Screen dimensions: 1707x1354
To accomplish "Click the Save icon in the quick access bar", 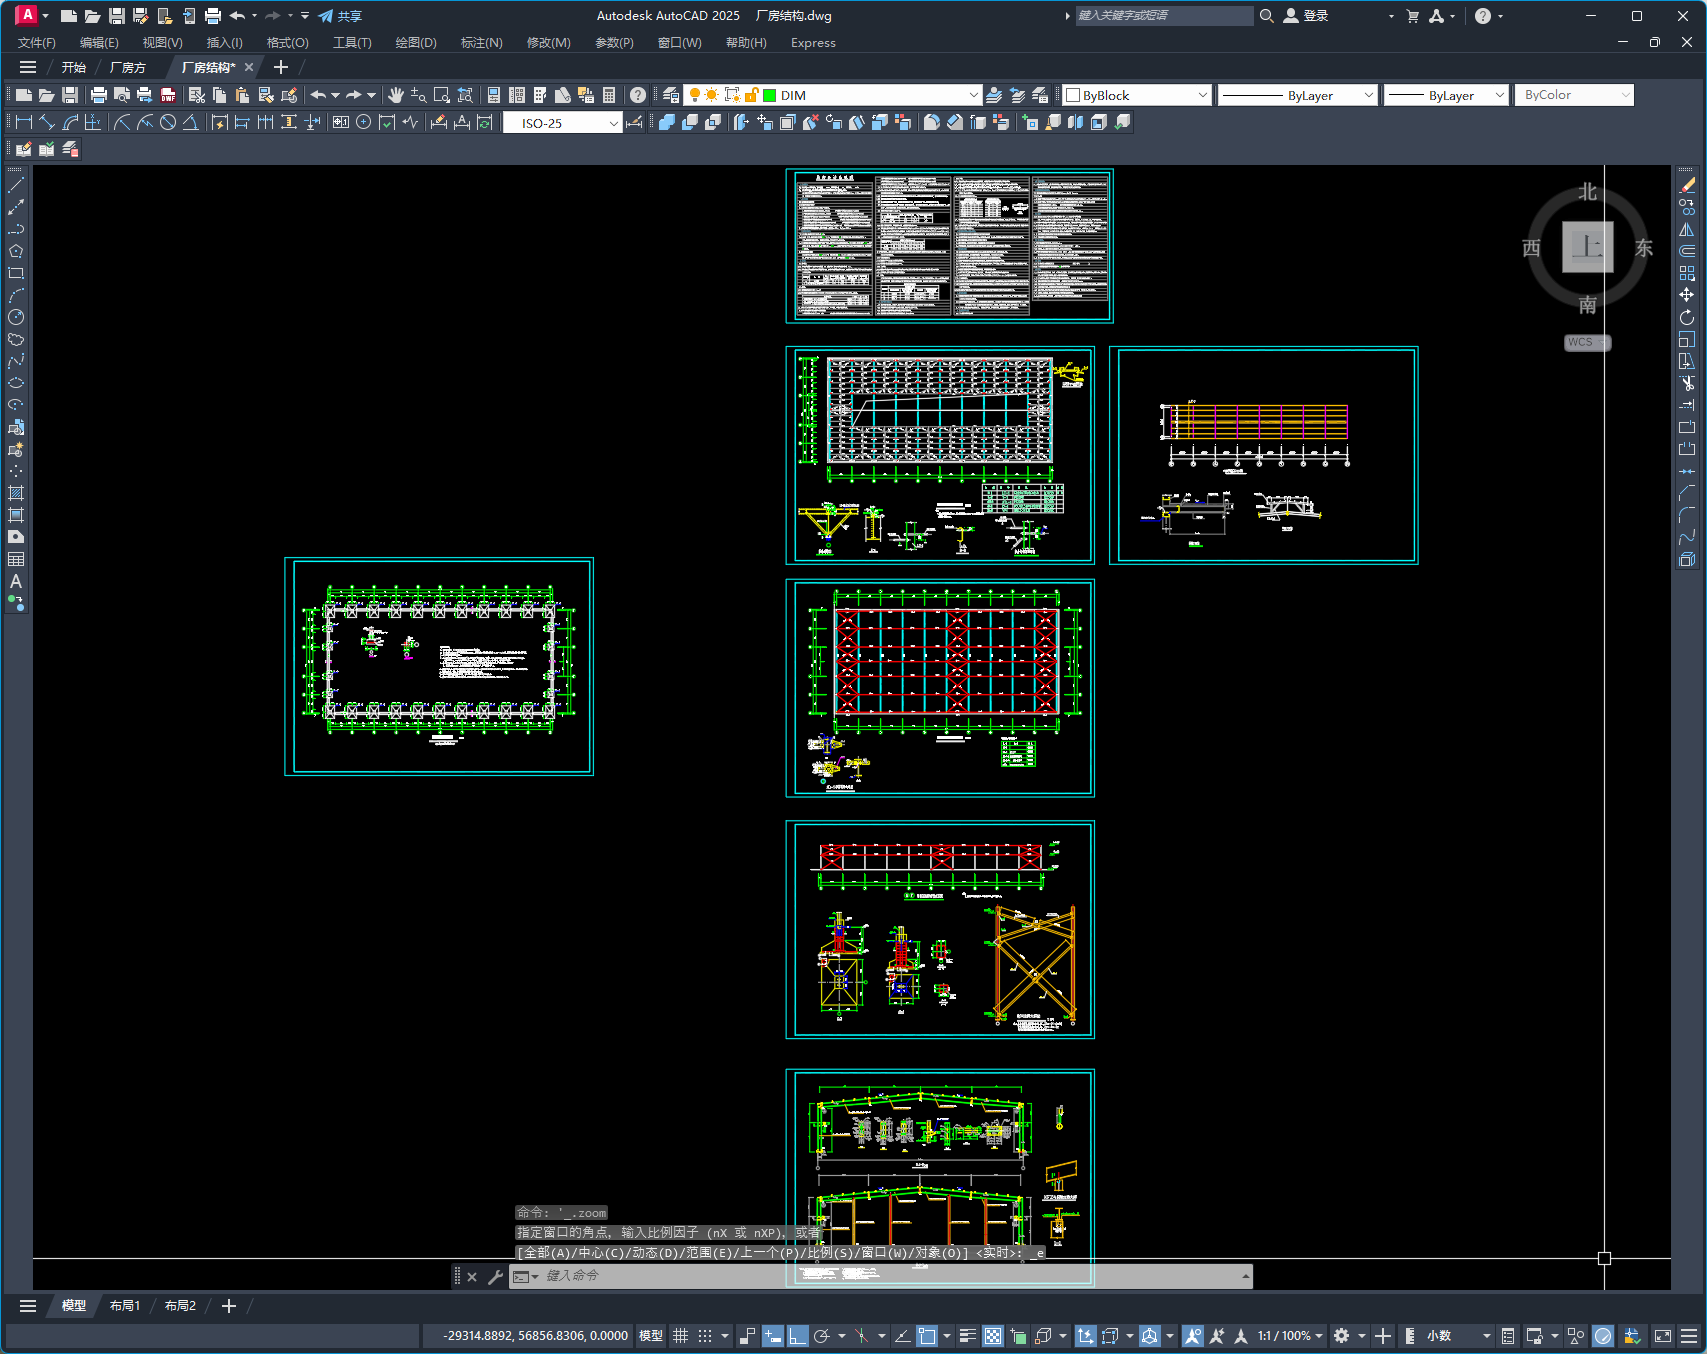I will click(x=117, y=16).
